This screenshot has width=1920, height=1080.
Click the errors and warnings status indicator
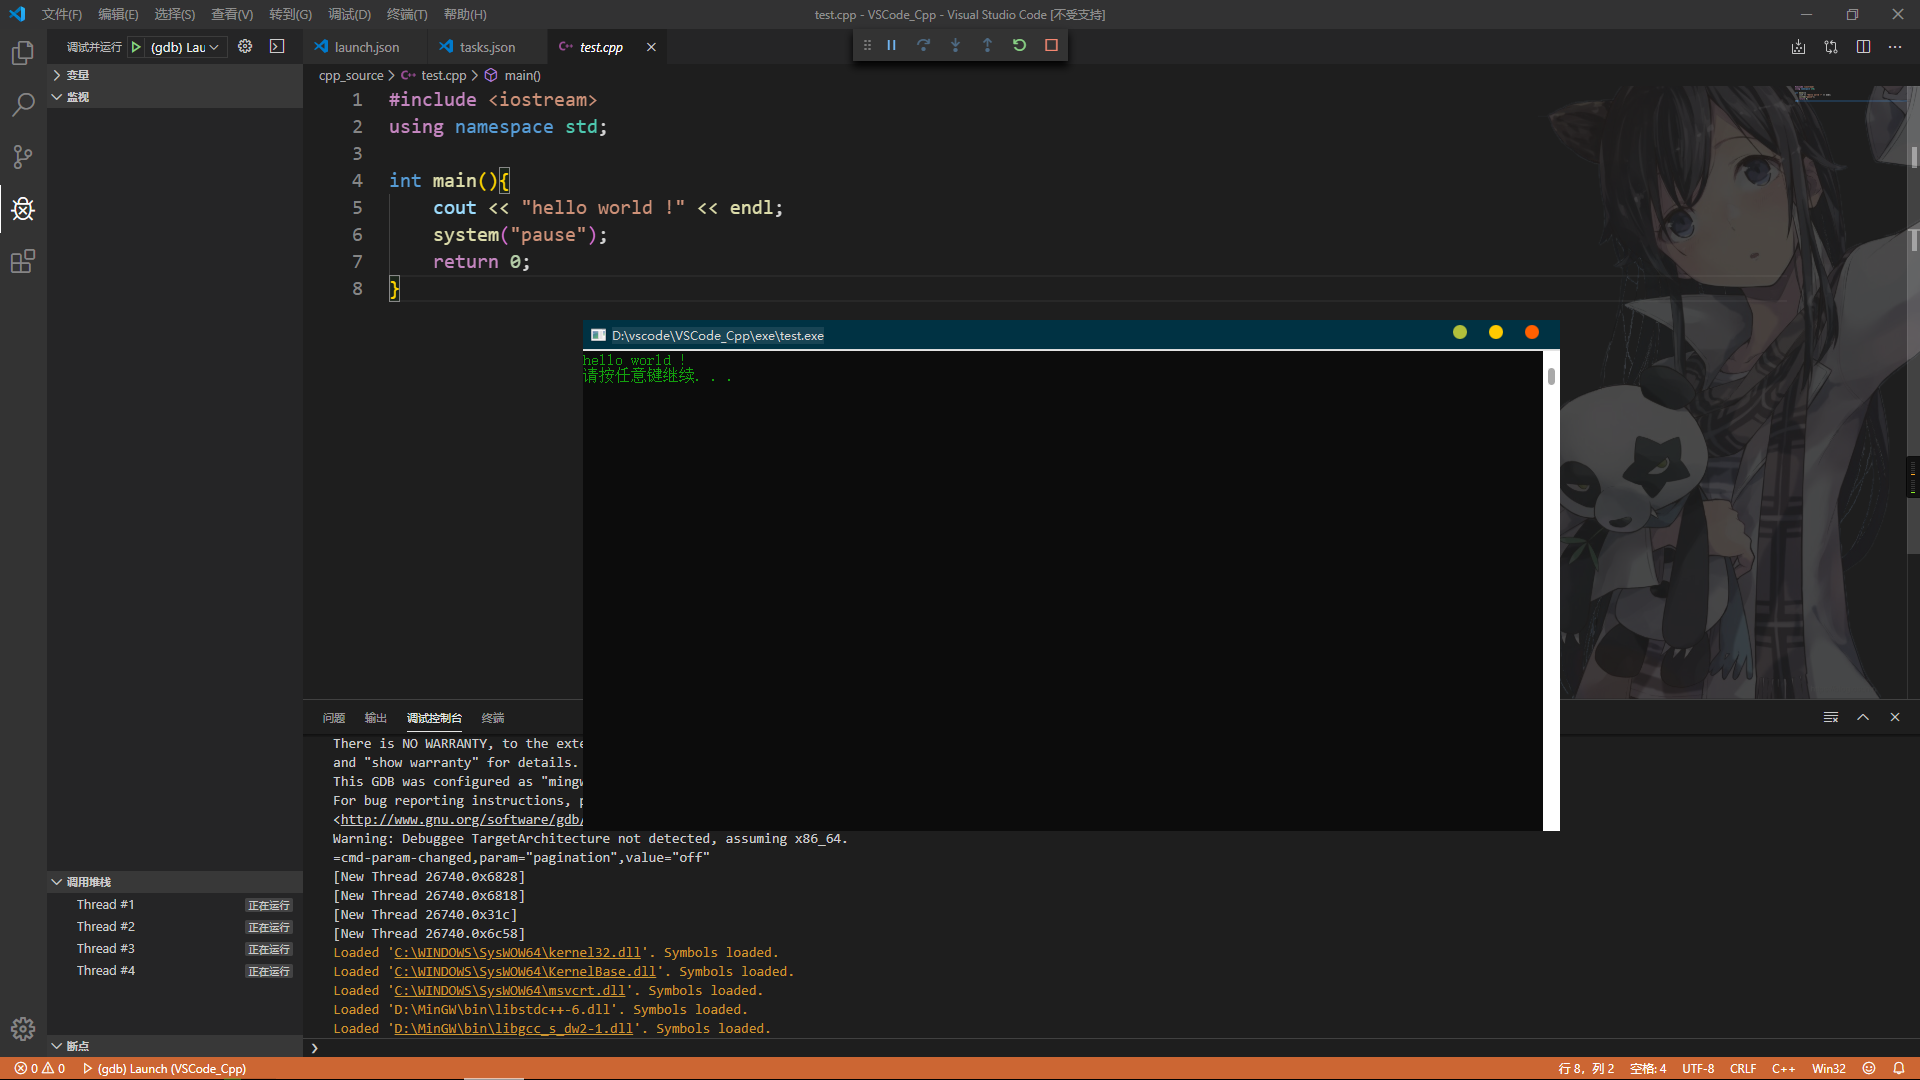(x=40, y=1068)
